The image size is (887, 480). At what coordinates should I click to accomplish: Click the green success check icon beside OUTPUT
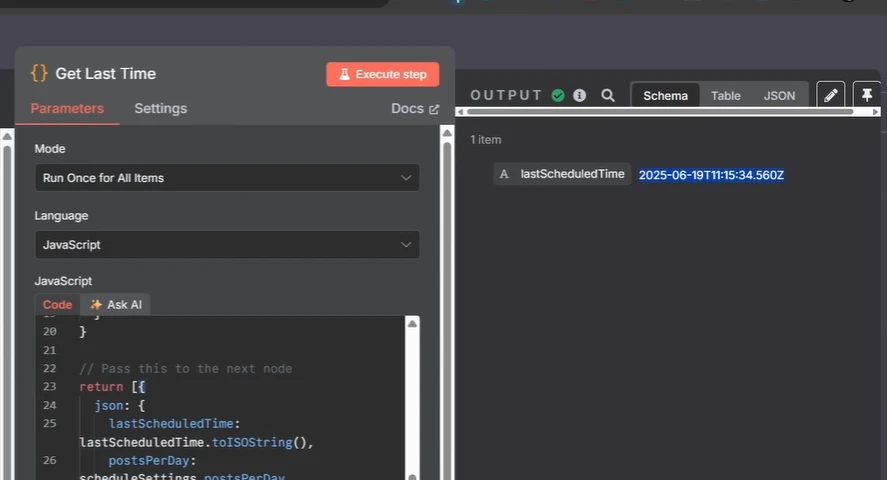(558, 96)
